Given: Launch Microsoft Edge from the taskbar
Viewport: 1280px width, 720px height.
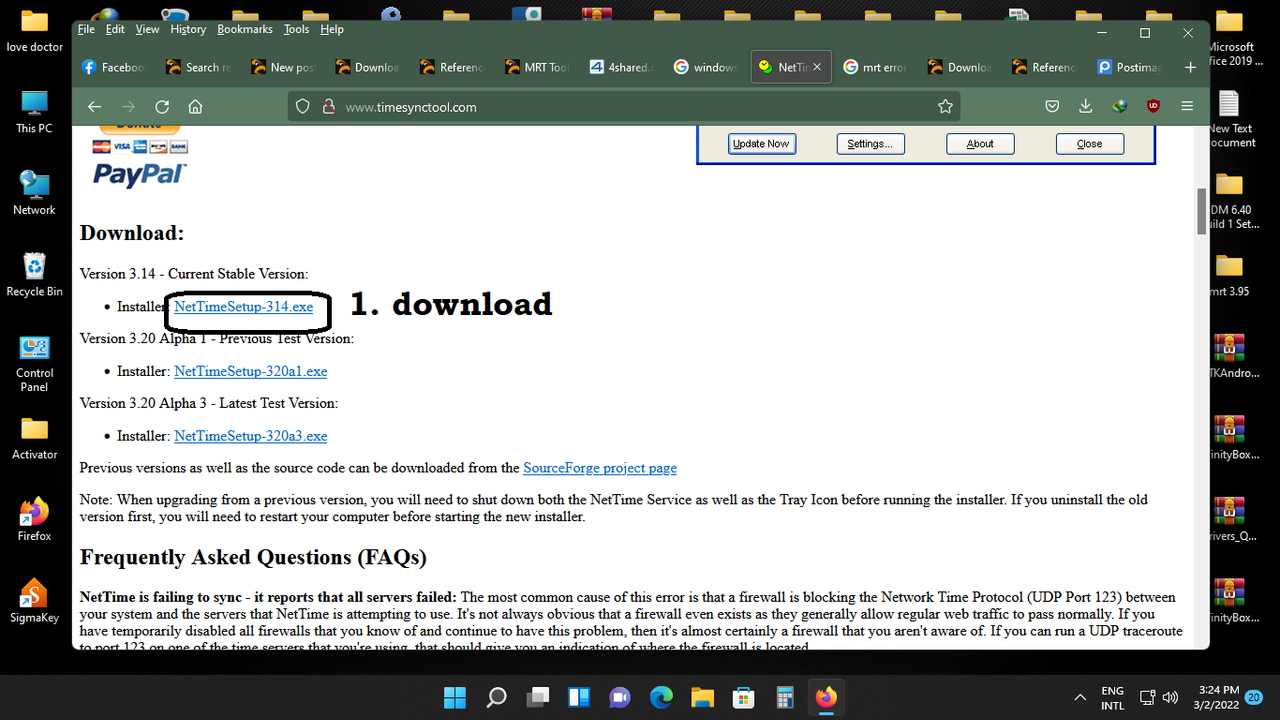Looking at the screenshot, I should tap(661, 697).
